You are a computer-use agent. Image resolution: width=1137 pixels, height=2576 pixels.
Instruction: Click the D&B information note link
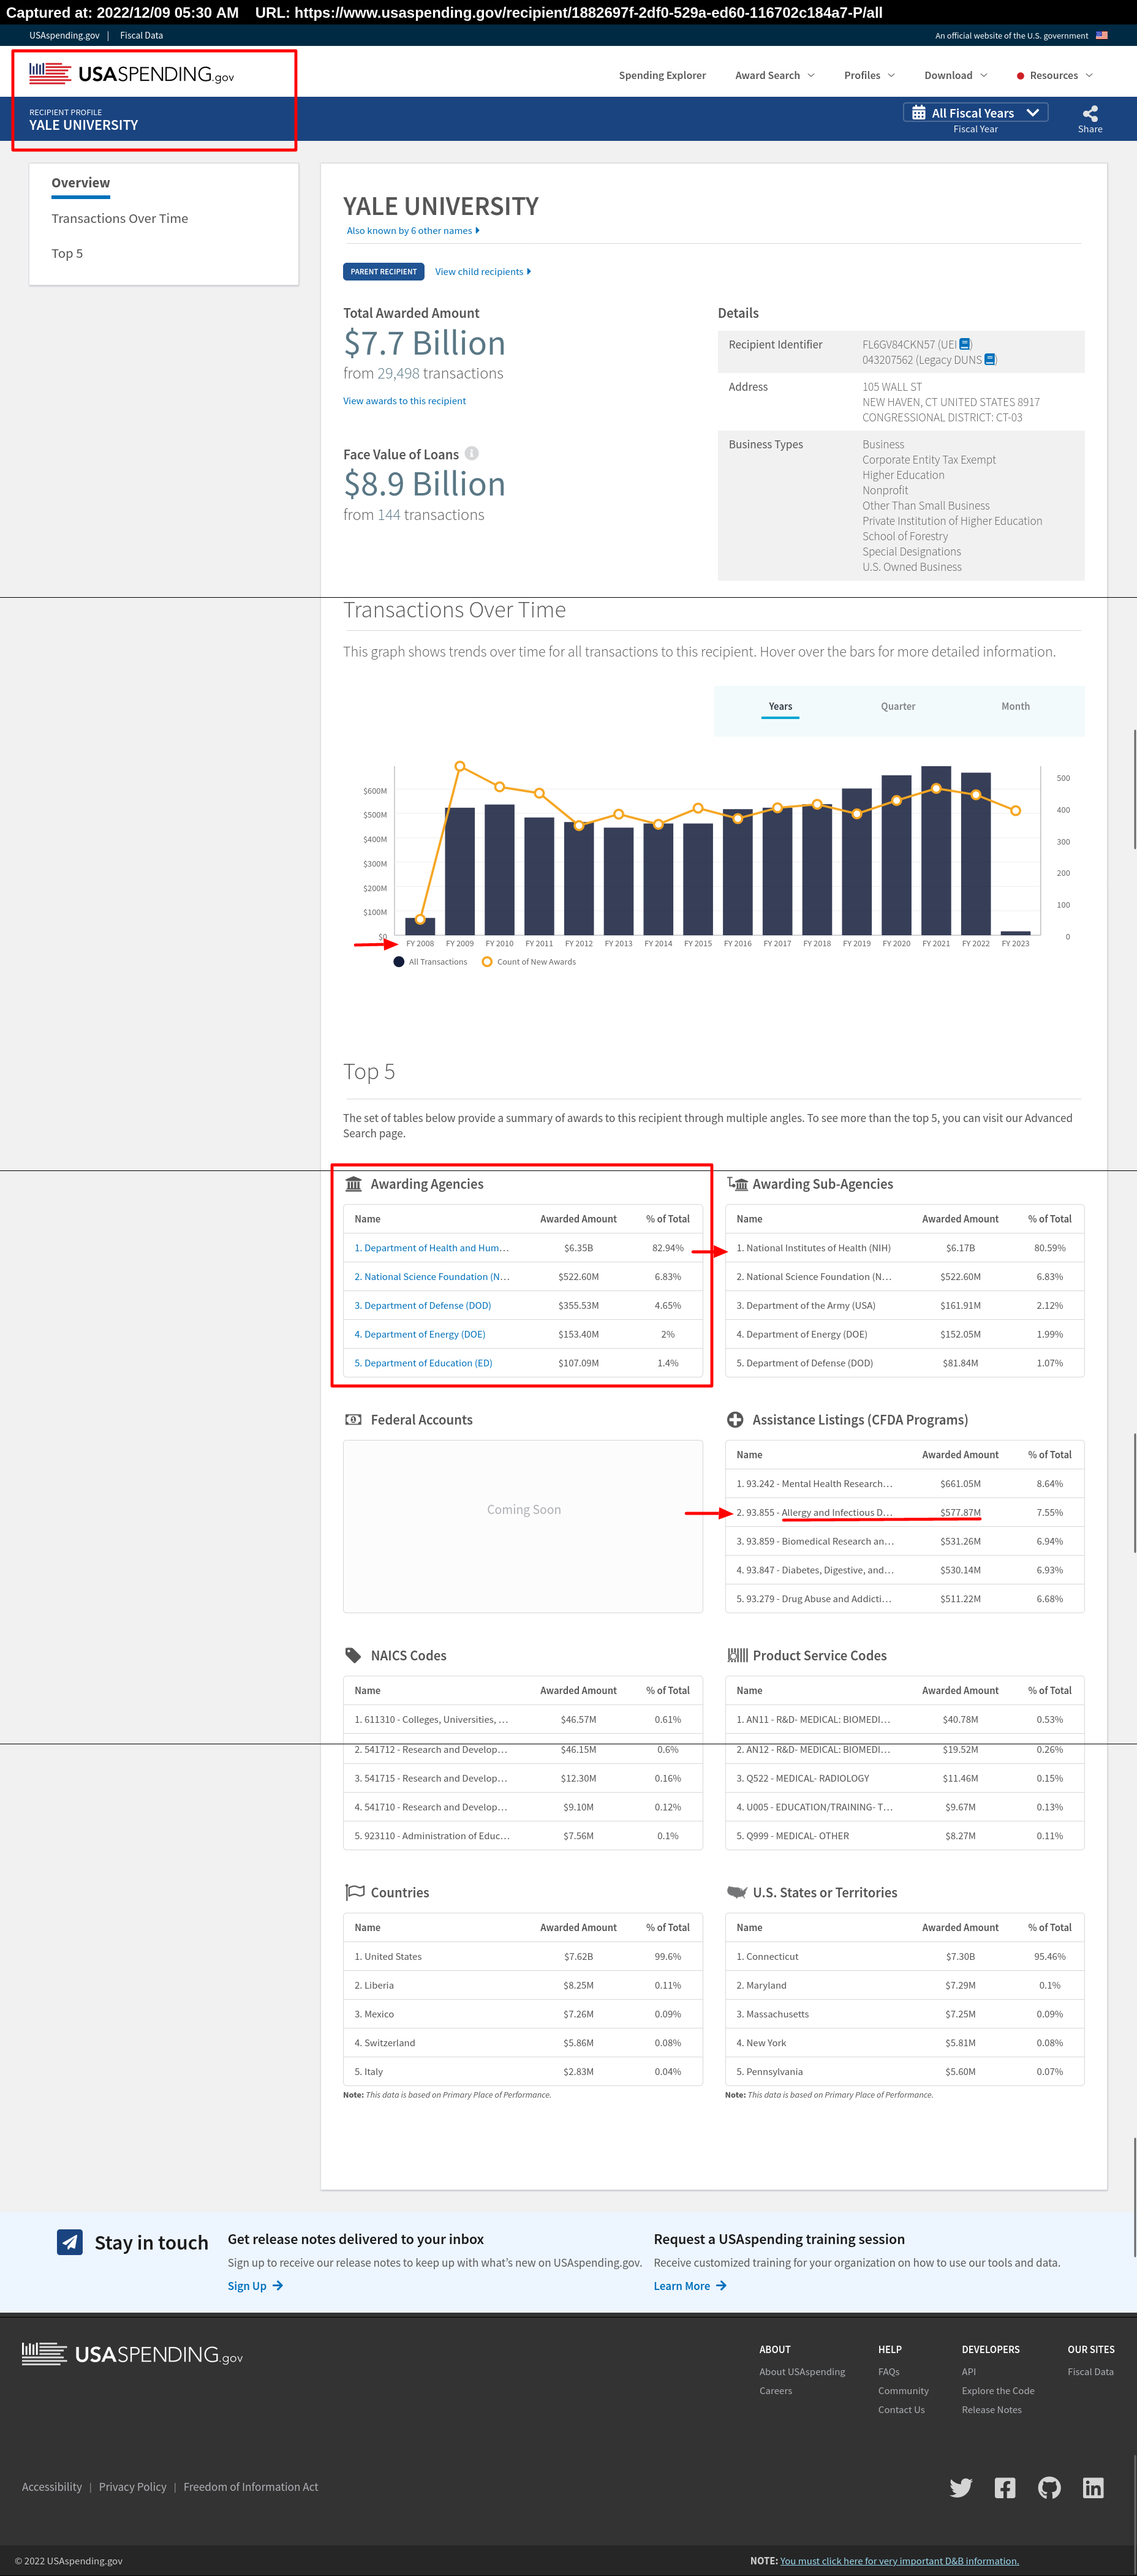click(899, 2561)
